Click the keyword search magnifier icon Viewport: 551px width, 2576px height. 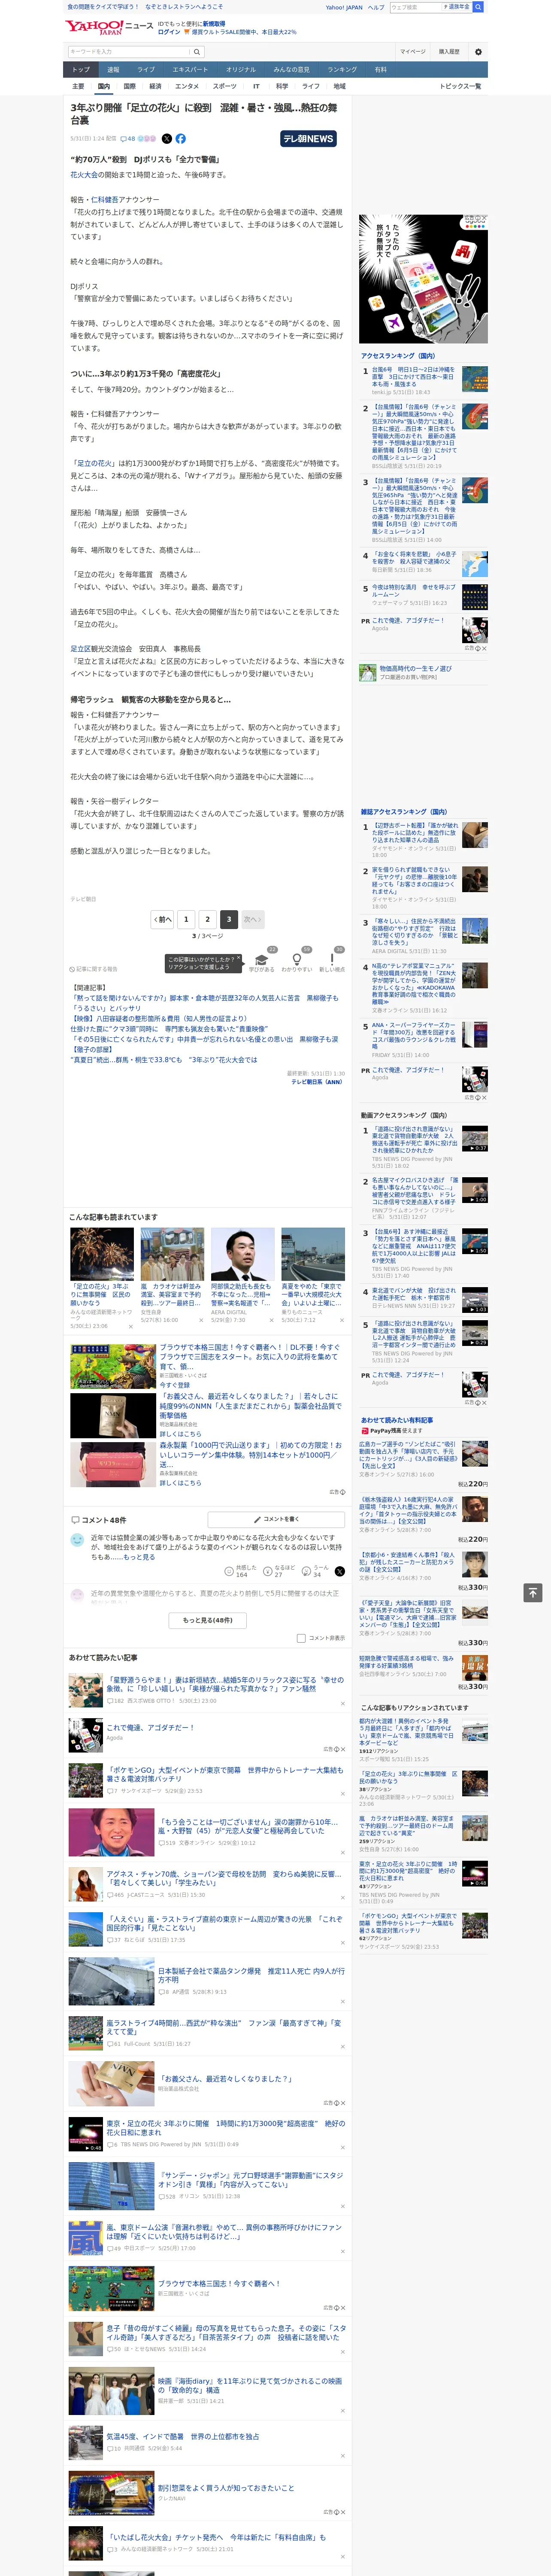pyautogui.click(x=197, y=52)
